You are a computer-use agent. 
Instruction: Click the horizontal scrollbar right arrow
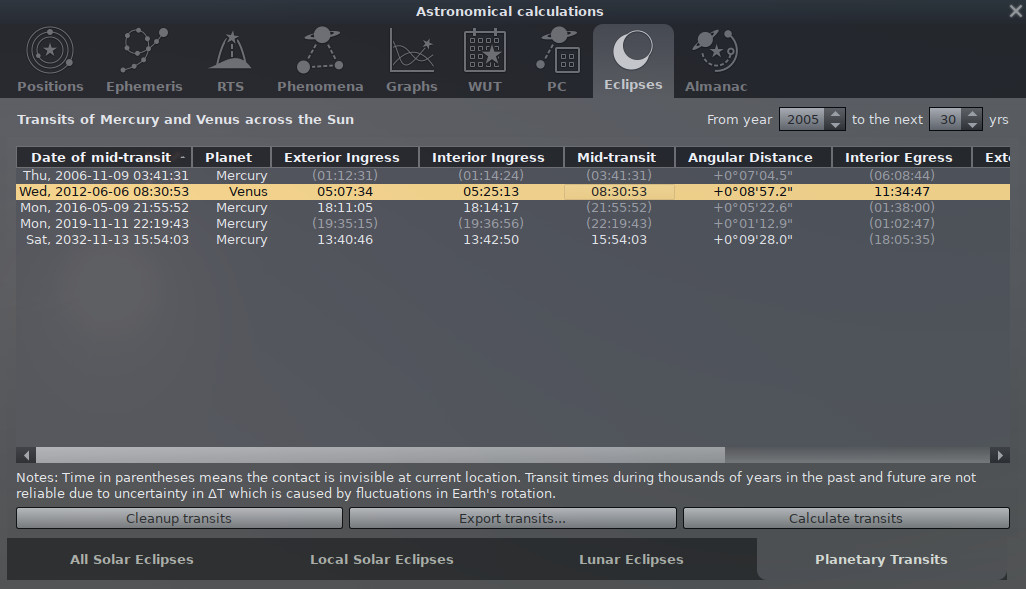(x=999, y=455)
